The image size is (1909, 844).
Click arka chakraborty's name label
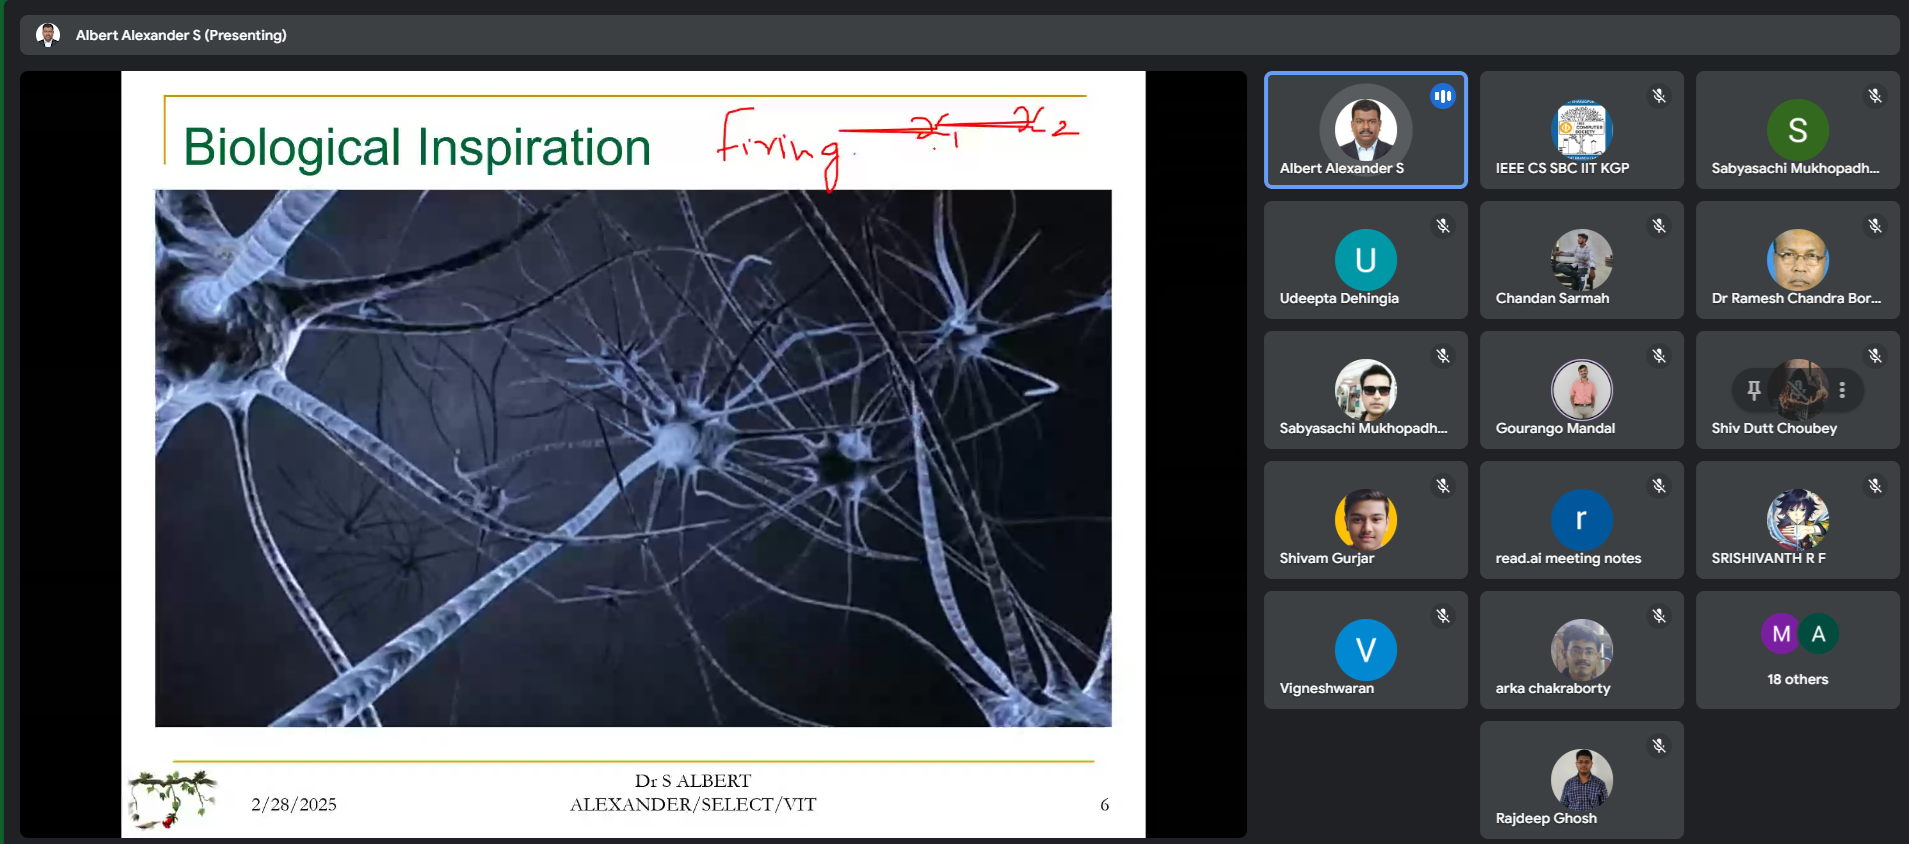[1553, 688]
